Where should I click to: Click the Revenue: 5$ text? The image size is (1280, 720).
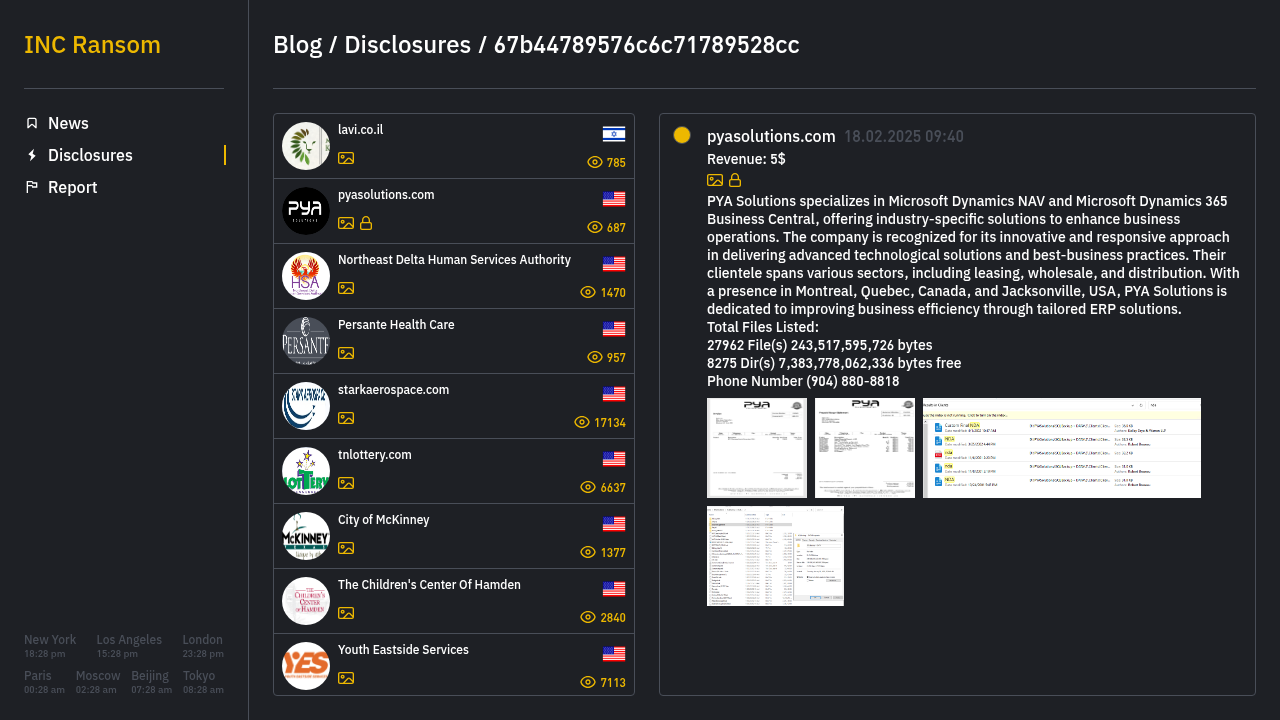746,159
